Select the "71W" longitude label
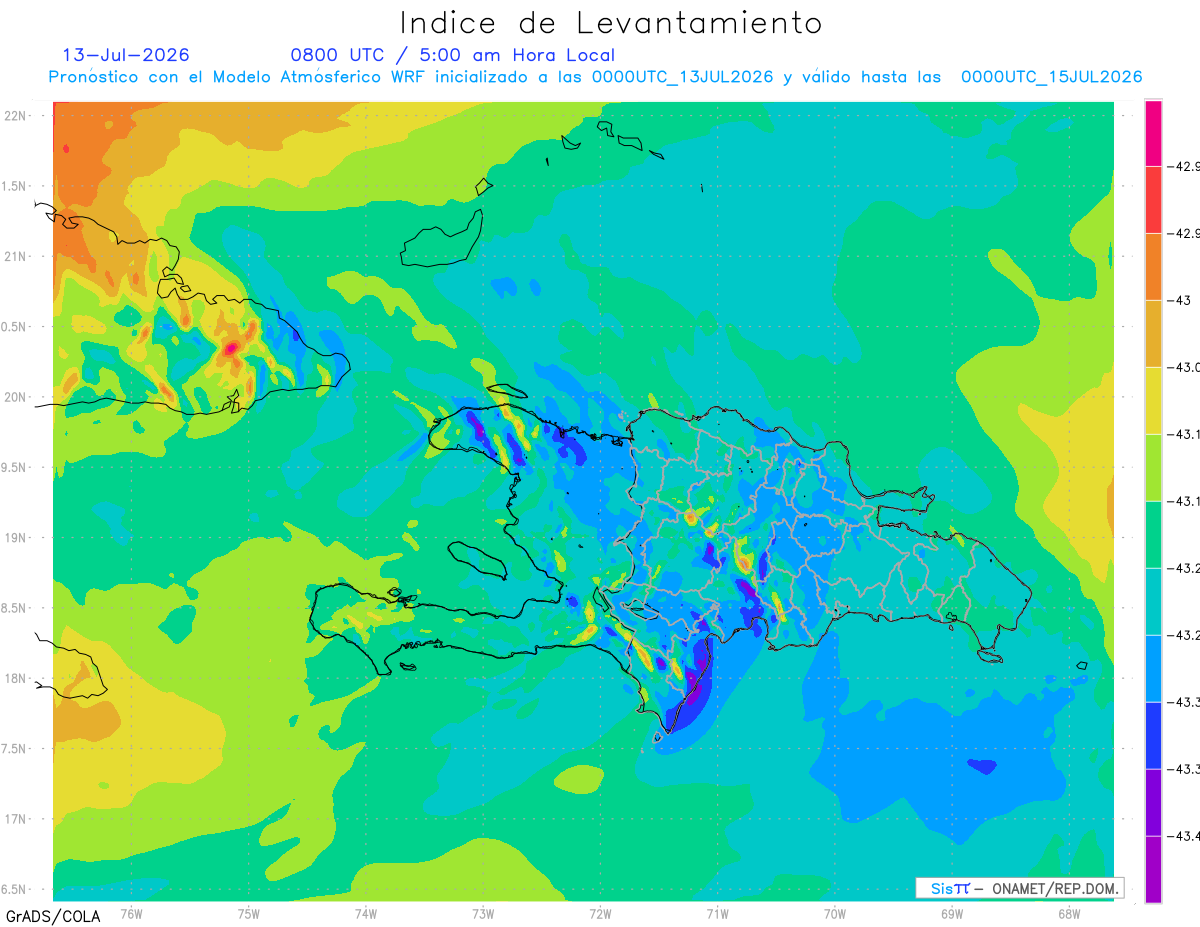 717,914
